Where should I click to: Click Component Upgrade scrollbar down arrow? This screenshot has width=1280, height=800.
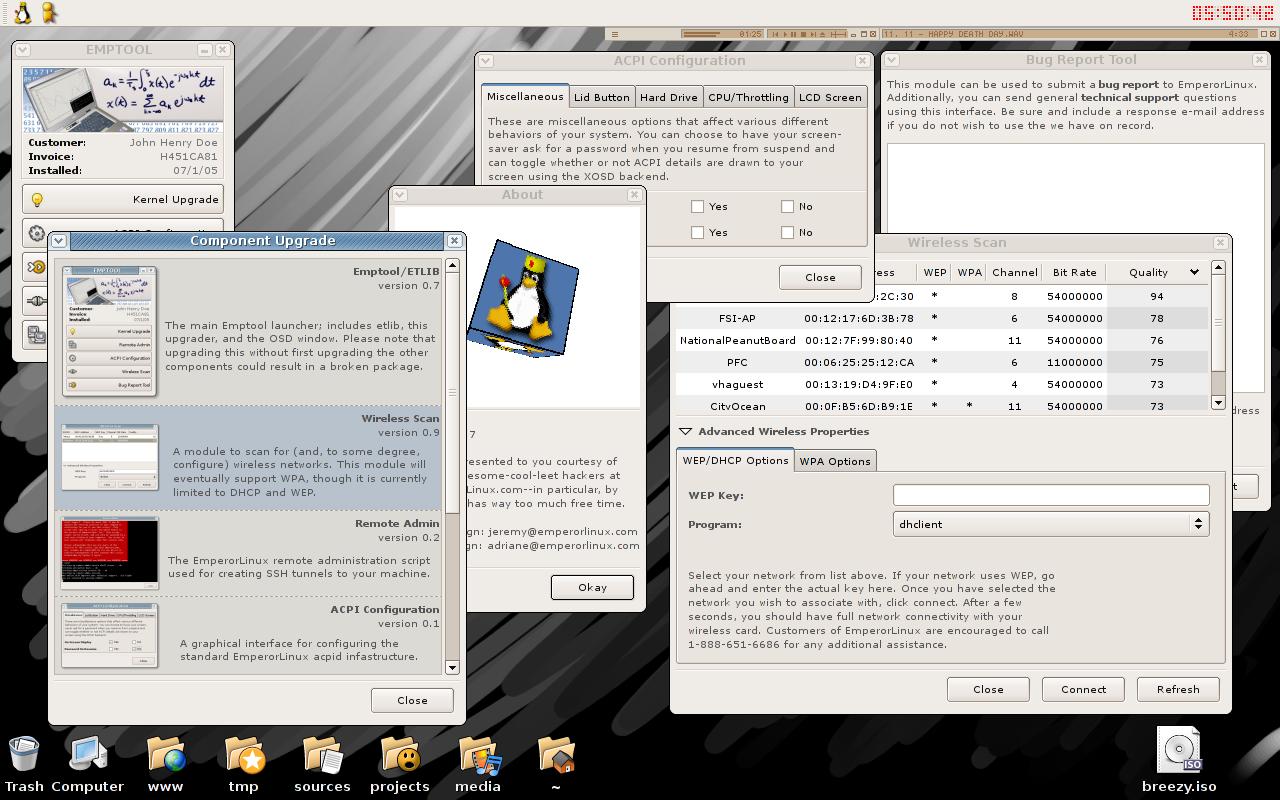452,667
